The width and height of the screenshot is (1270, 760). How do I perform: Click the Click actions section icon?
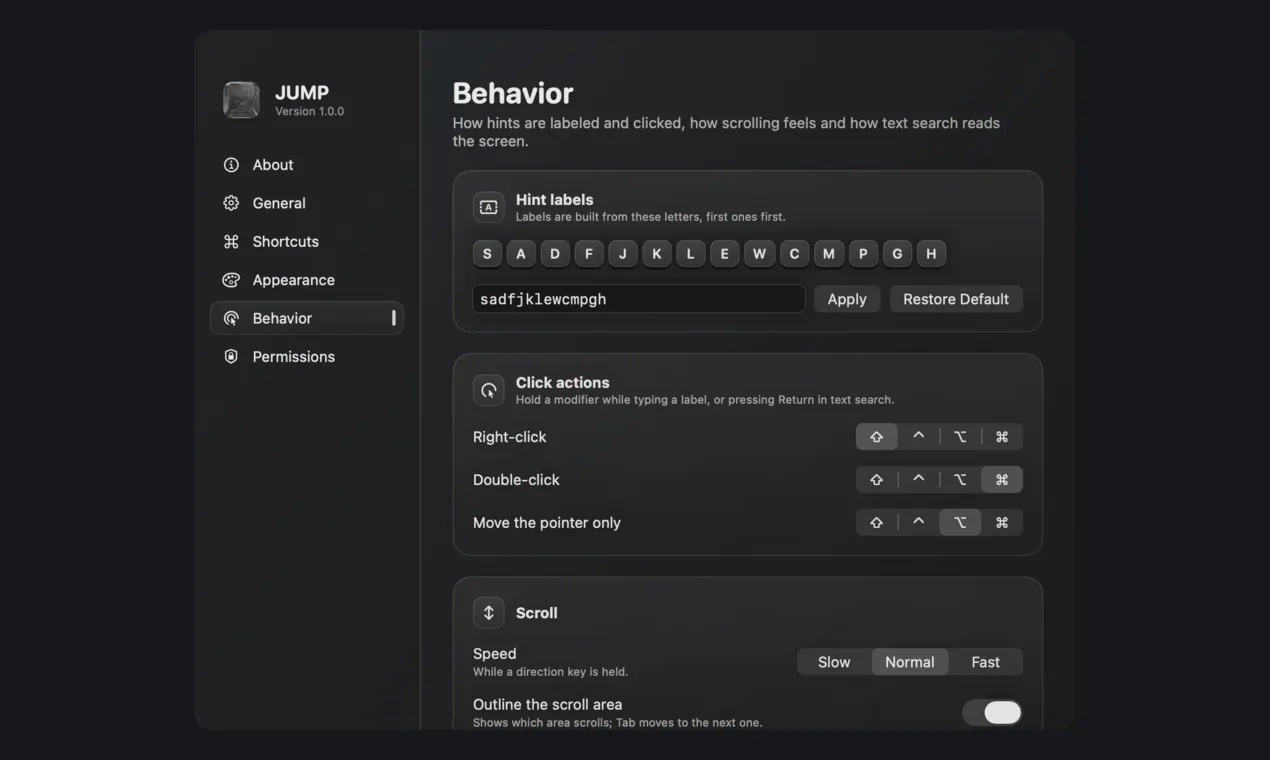[489, 390]
